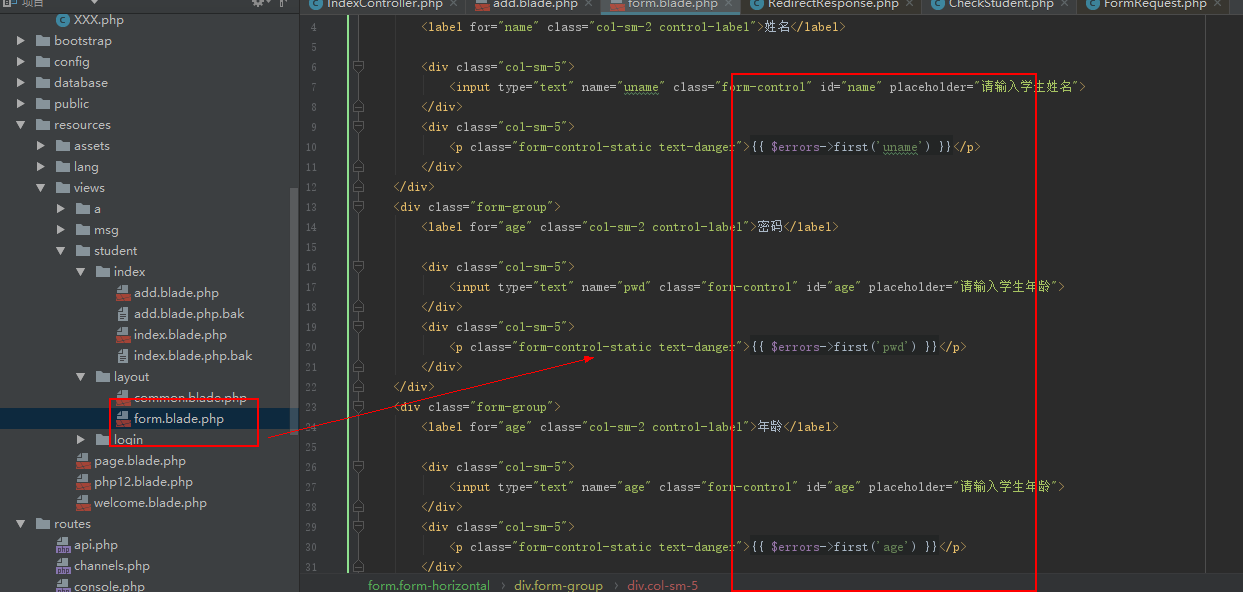Close the CheckStudent.php editor tab
The height and width of the screenshot is (592, 1243).
click(x=1064, y=4)
